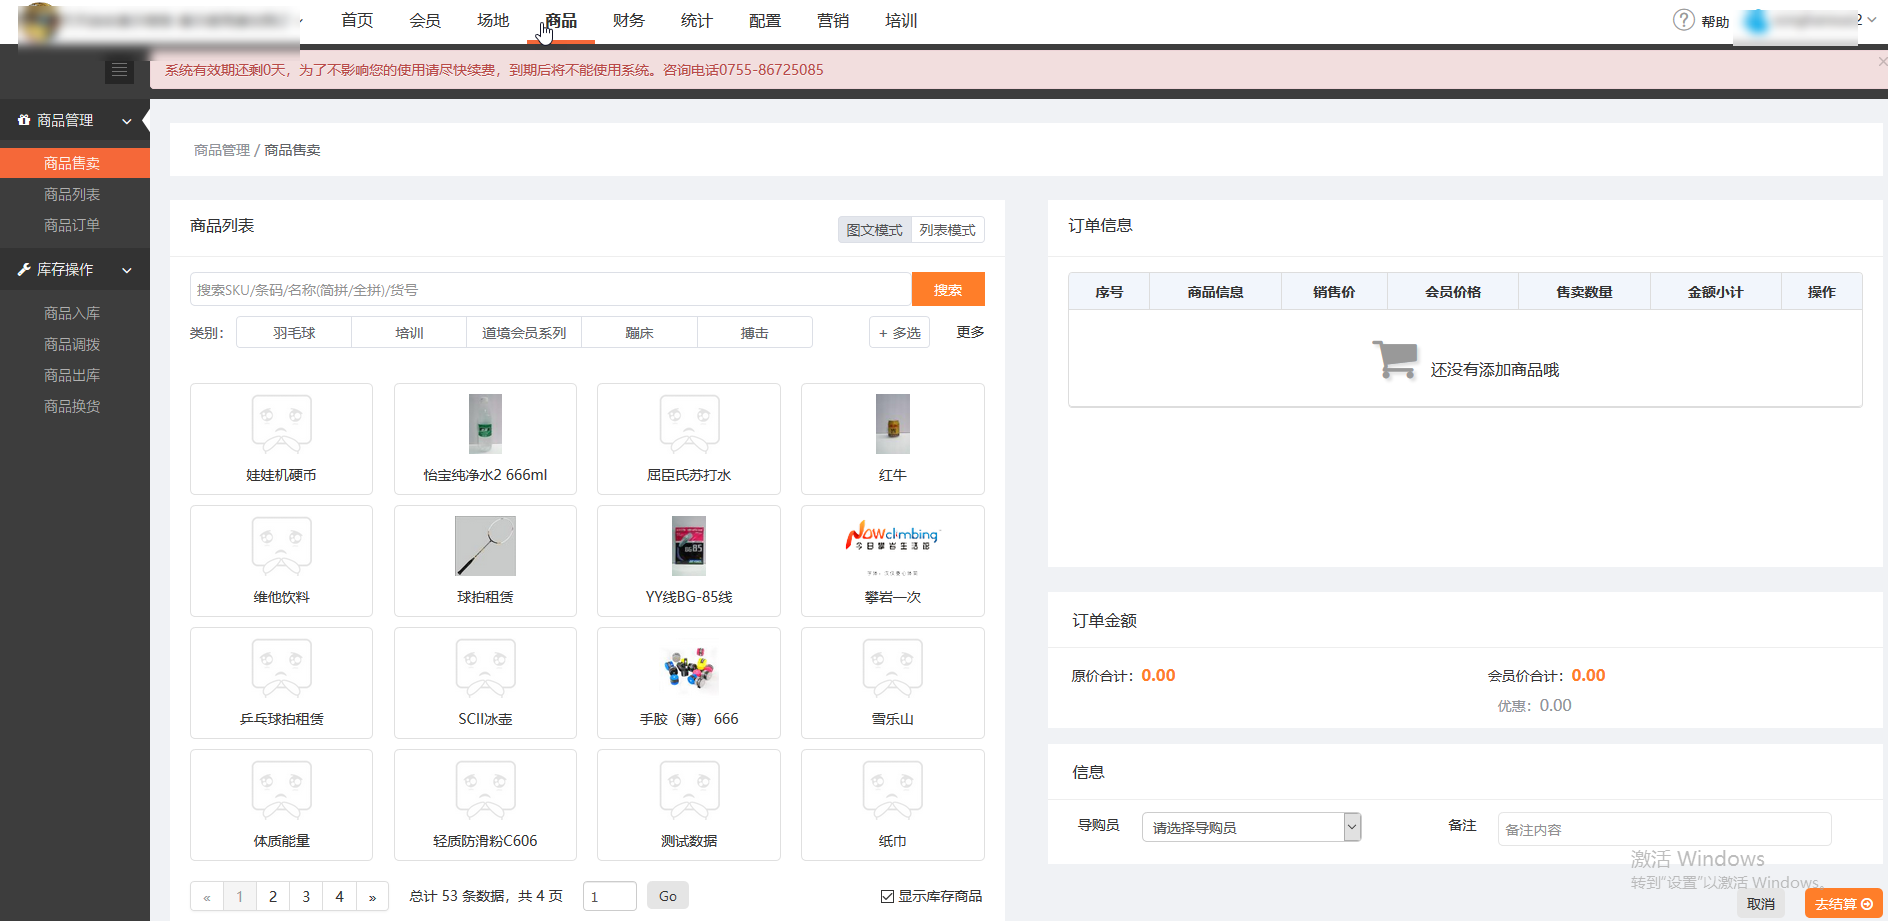
Task: Select the 攀岩一次 climbing logo
Action: coord(893,546)
